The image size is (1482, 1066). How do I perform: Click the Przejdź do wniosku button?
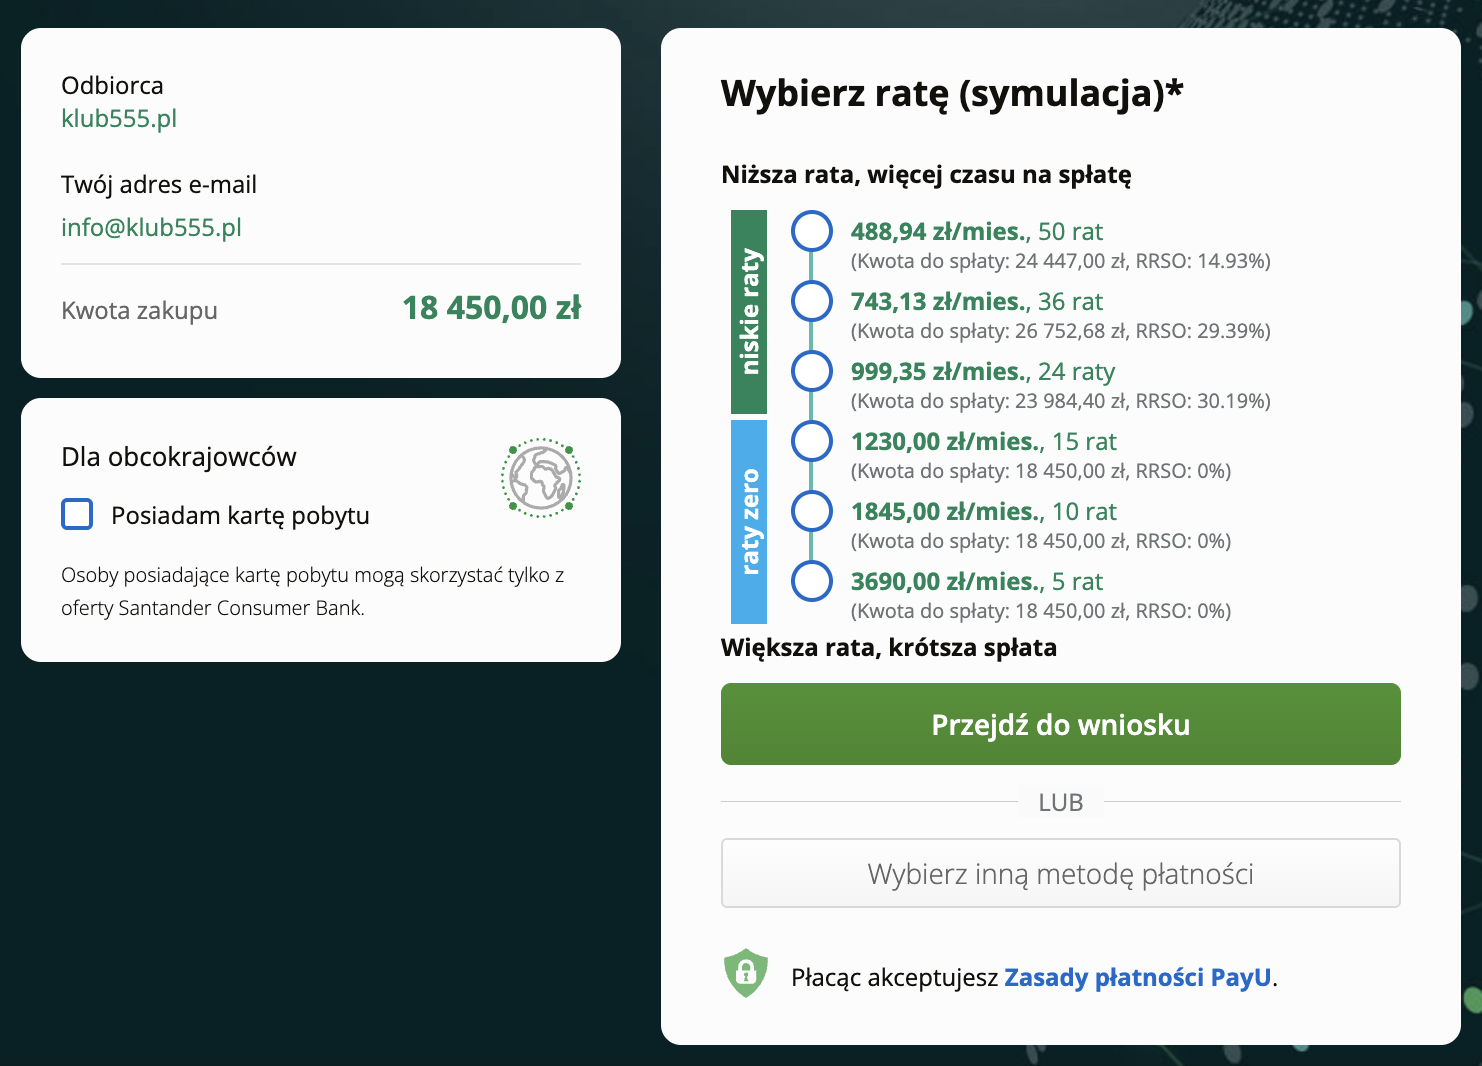click(x=1060, y=724)
